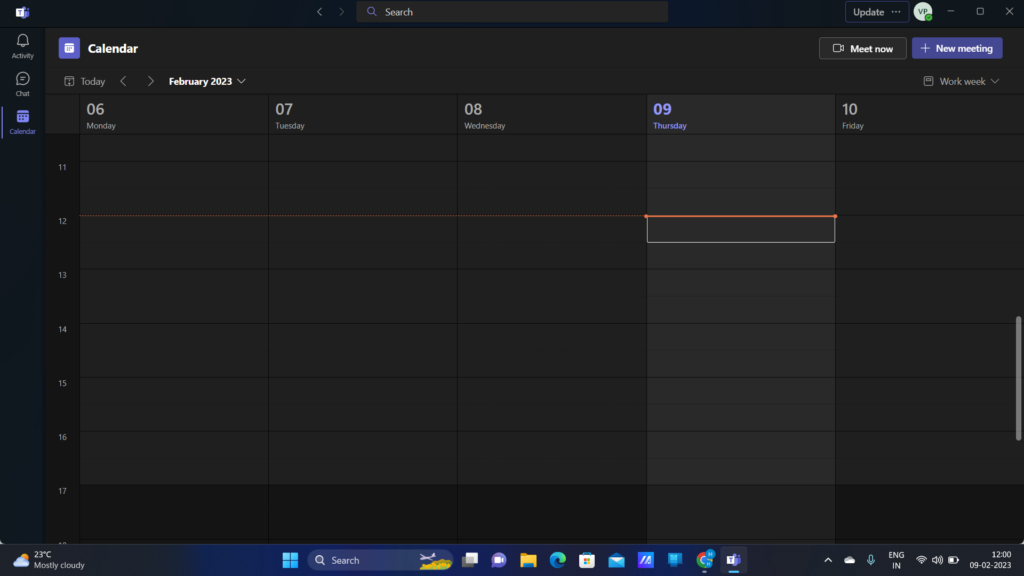Go to the next week
The width and height of the screenshot is (1024, 576).
click(x=151, y=81)
